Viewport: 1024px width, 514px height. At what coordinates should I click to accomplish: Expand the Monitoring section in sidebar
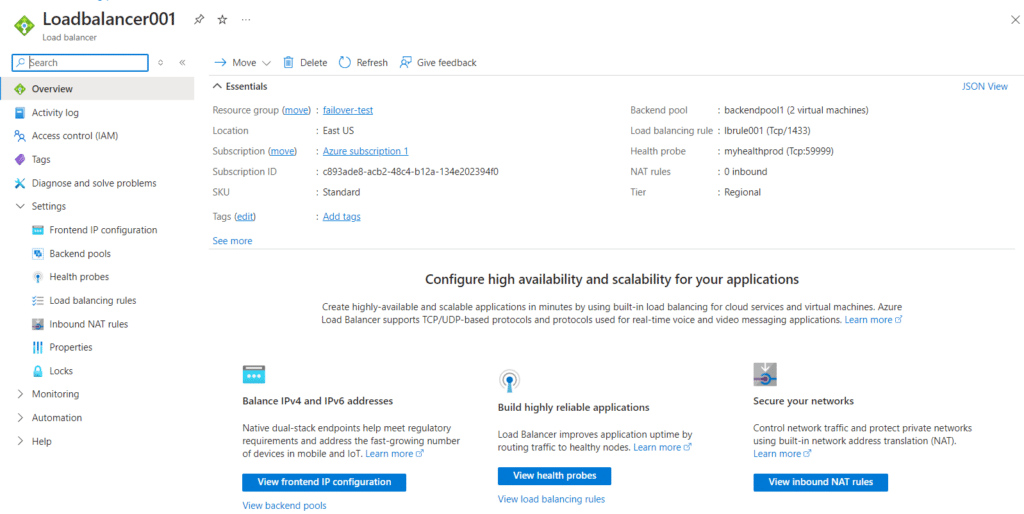click(21, 394)
